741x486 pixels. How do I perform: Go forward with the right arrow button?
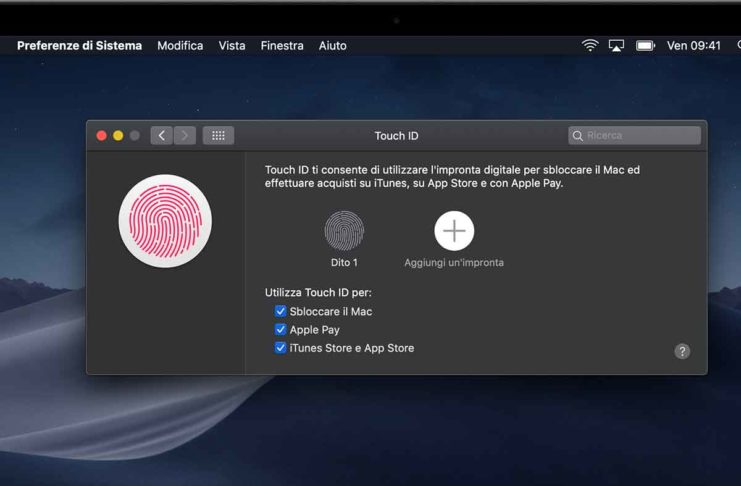click(185, 136)
